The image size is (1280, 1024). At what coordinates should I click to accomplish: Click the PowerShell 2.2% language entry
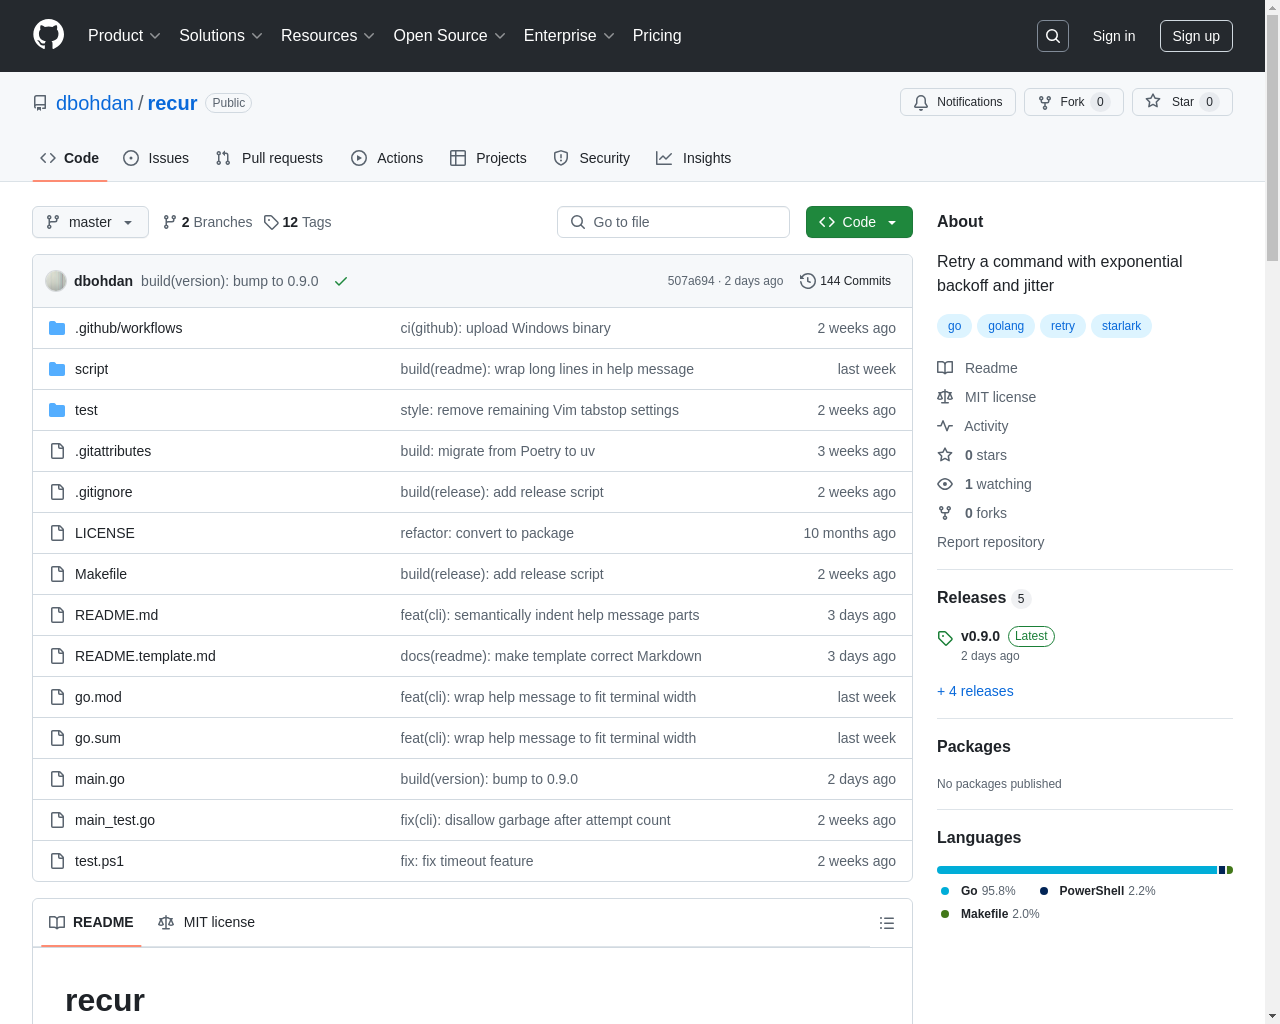pyautogui.click(x=1097, y=891)
